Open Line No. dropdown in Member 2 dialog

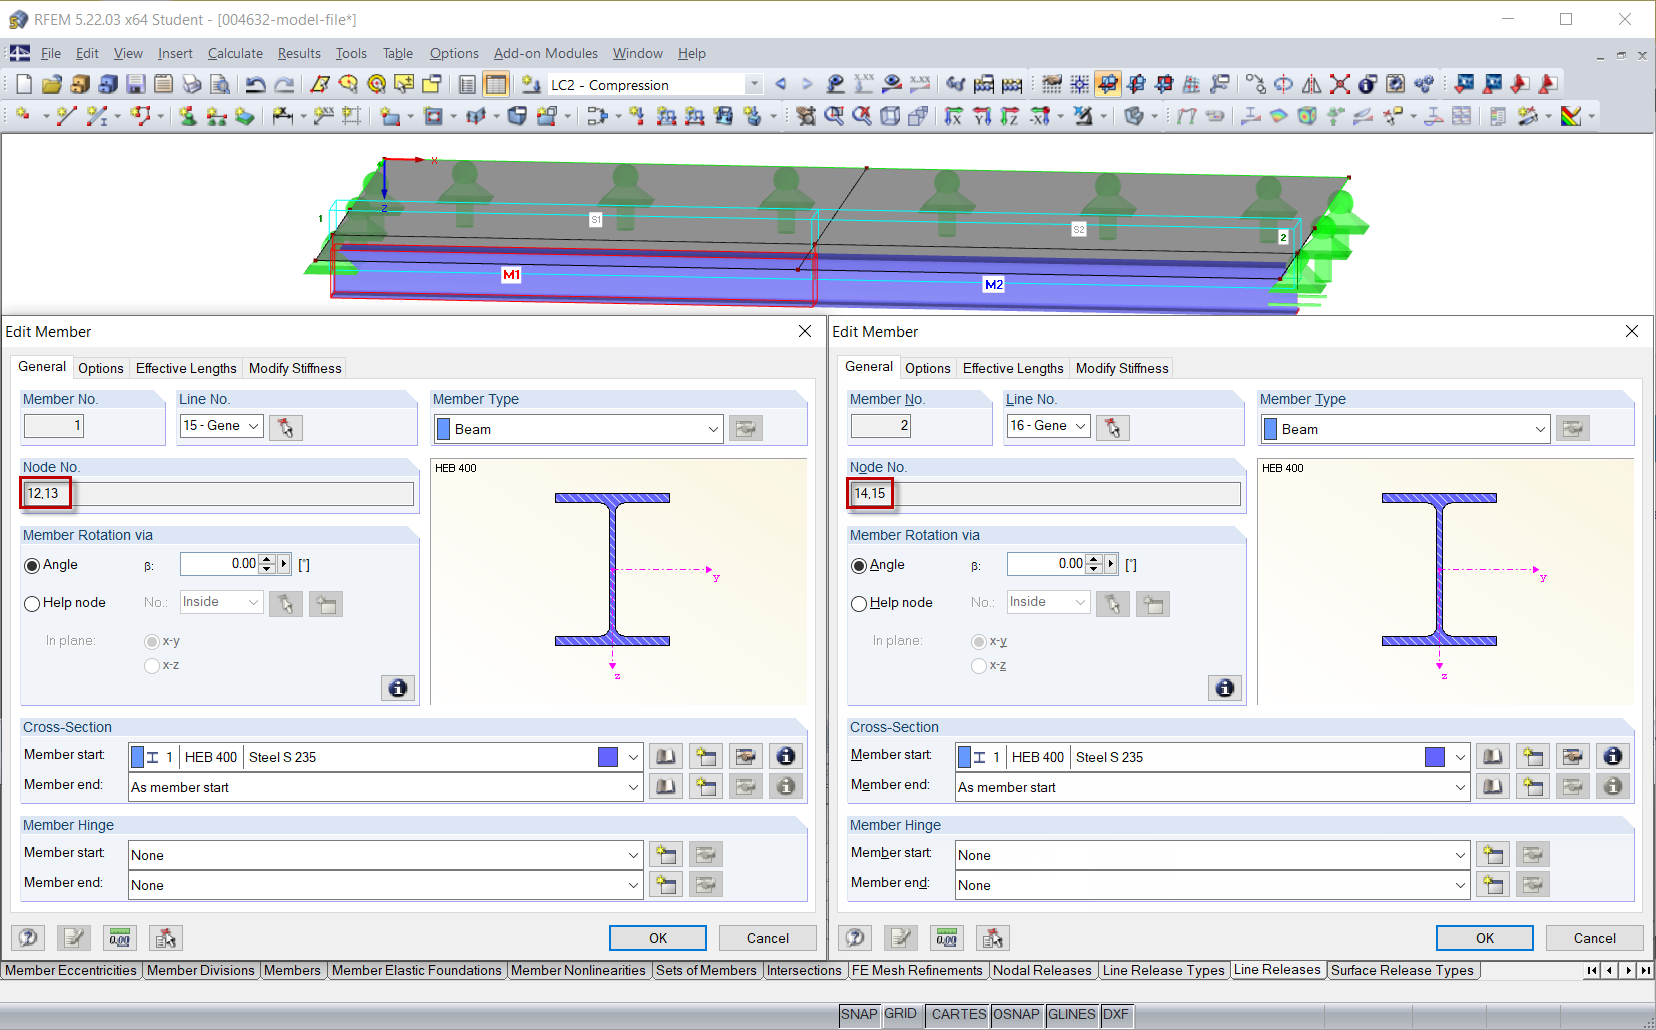(1081, 426)
